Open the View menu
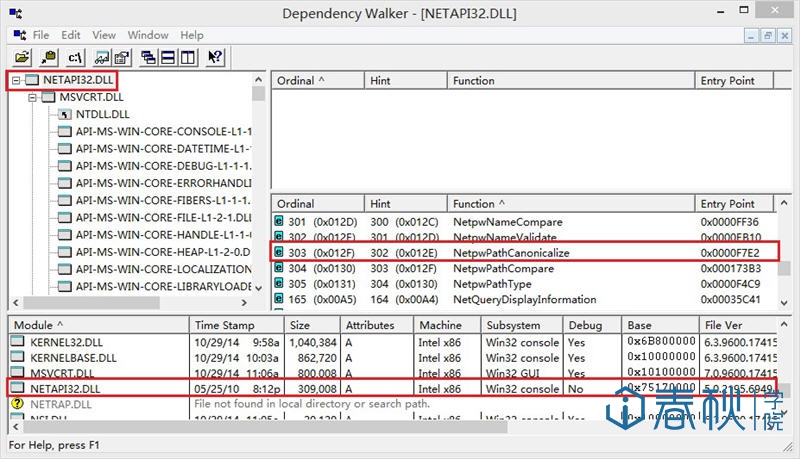Image resolution: width=800 pixels, height=459 pixels. click(104, 35)
